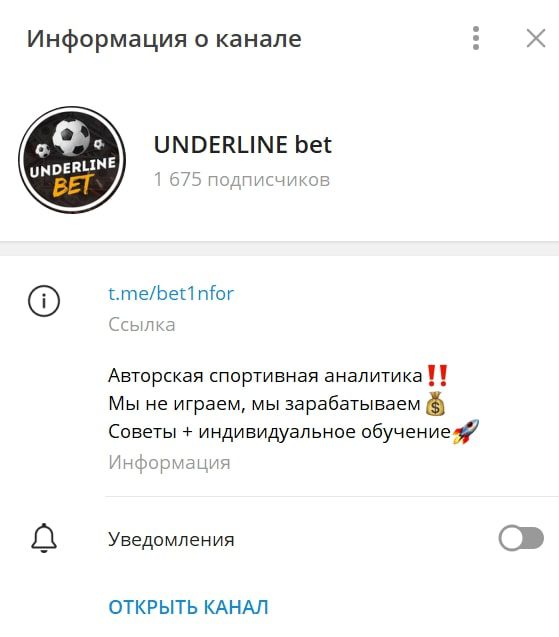Click the 1 675 подписчиков subscriber count
The height and width of the screenshot is (637, 559).
pos(242,179)
